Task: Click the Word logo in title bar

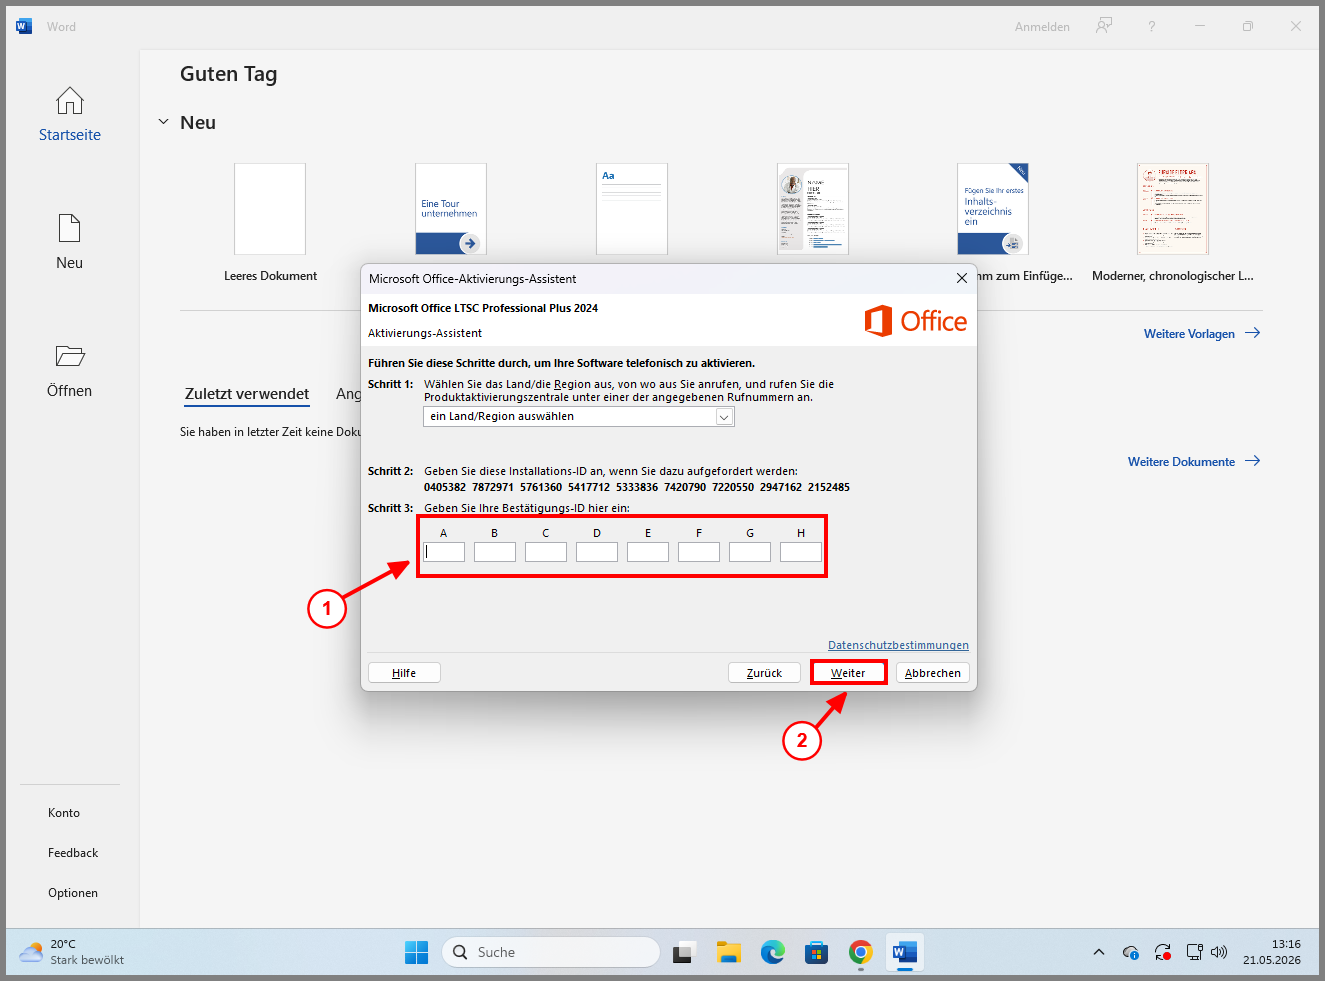Action: click(x=24, y=26)
